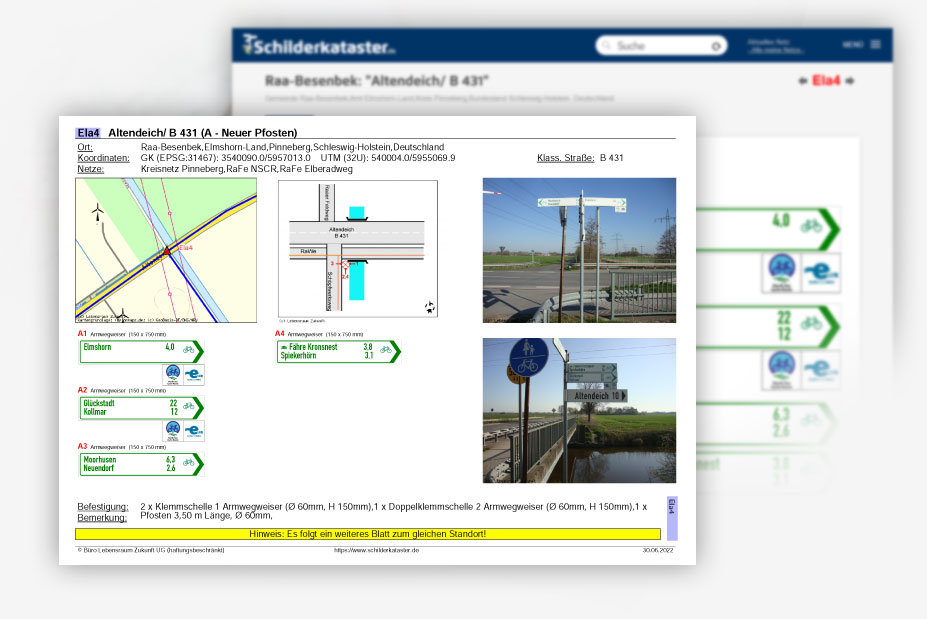Select the Elmshorn 4,0 signpost arrow

tap(141, 351)
